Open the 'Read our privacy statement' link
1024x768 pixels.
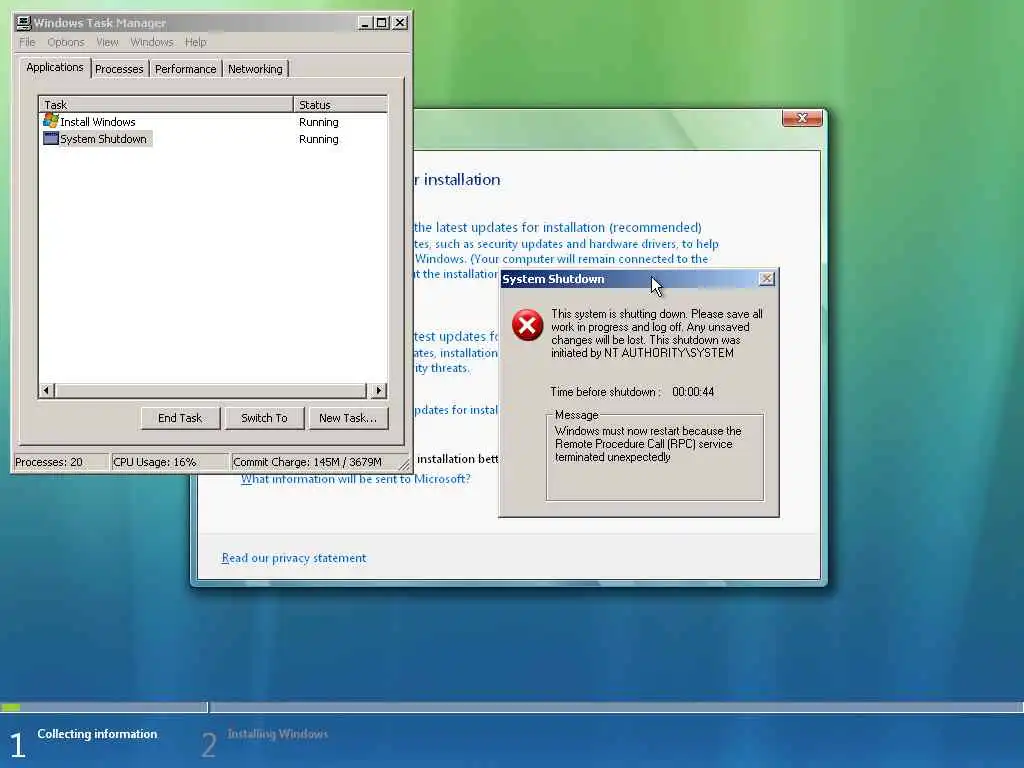point(294,558)
